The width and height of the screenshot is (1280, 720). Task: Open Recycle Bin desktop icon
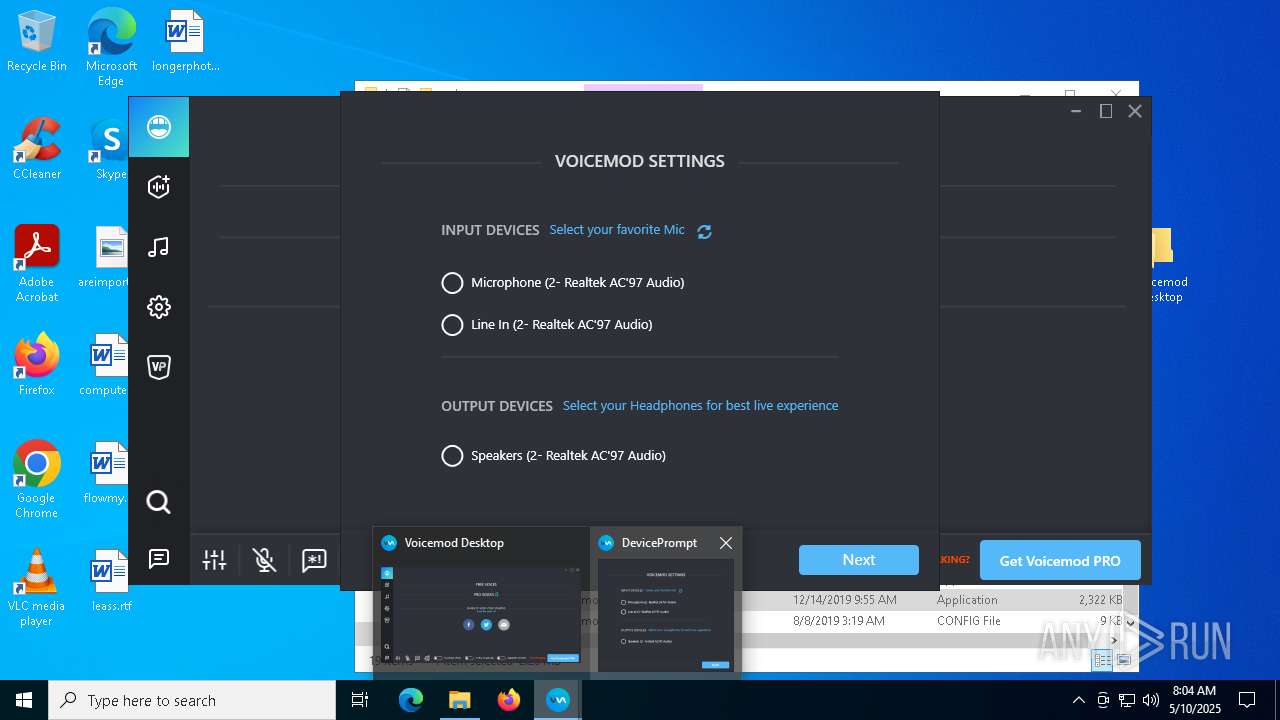click(37, 42)
